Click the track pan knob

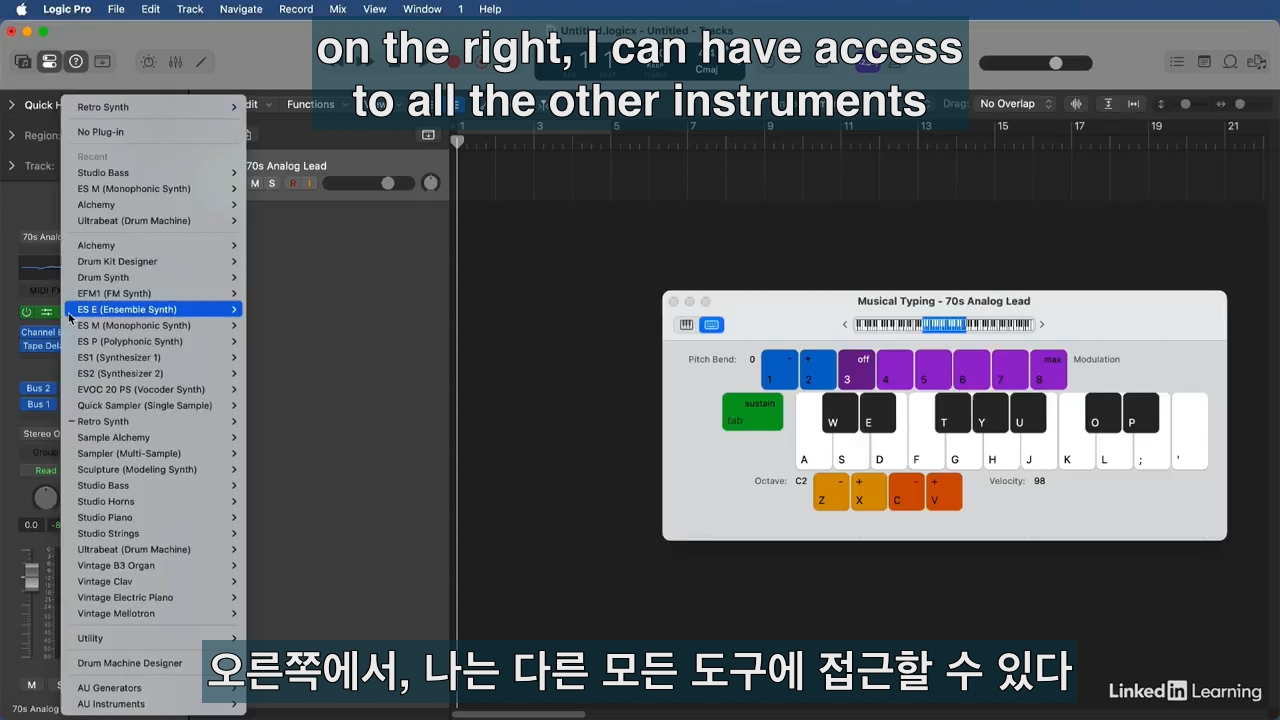[x=430, y=183]
